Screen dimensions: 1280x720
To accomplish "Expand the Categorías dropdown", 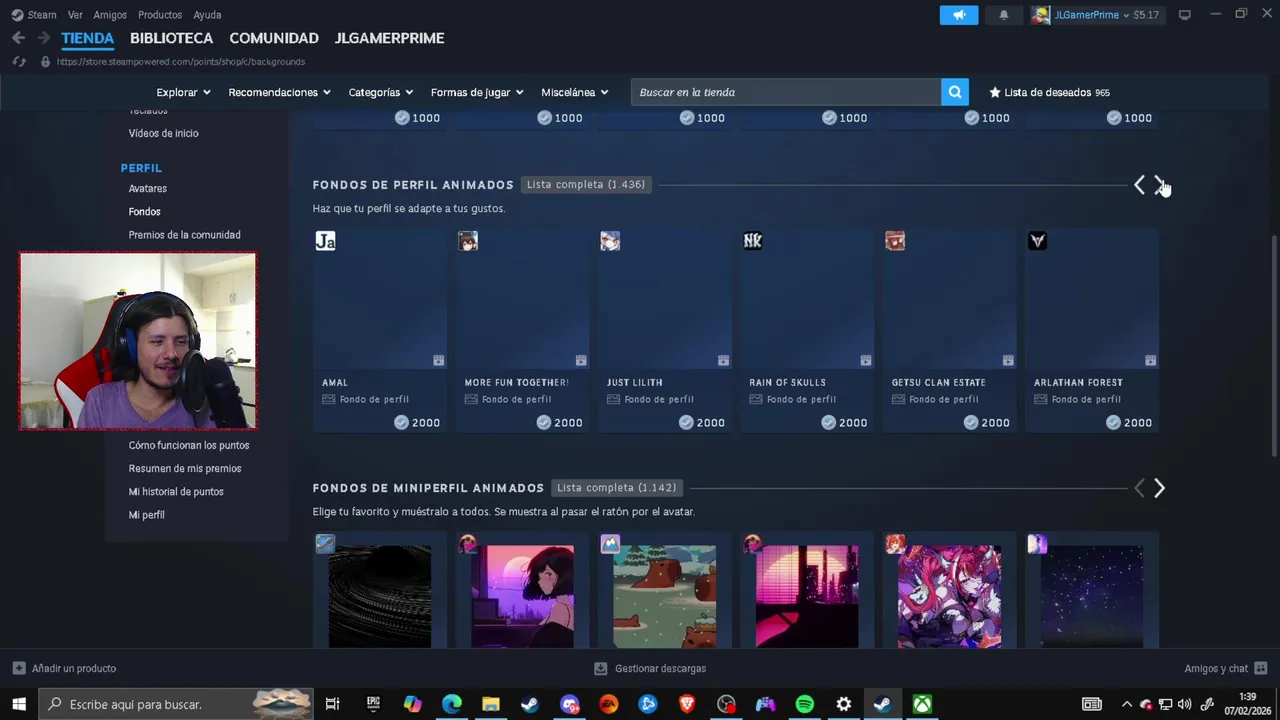I will [x=380, y=92].
